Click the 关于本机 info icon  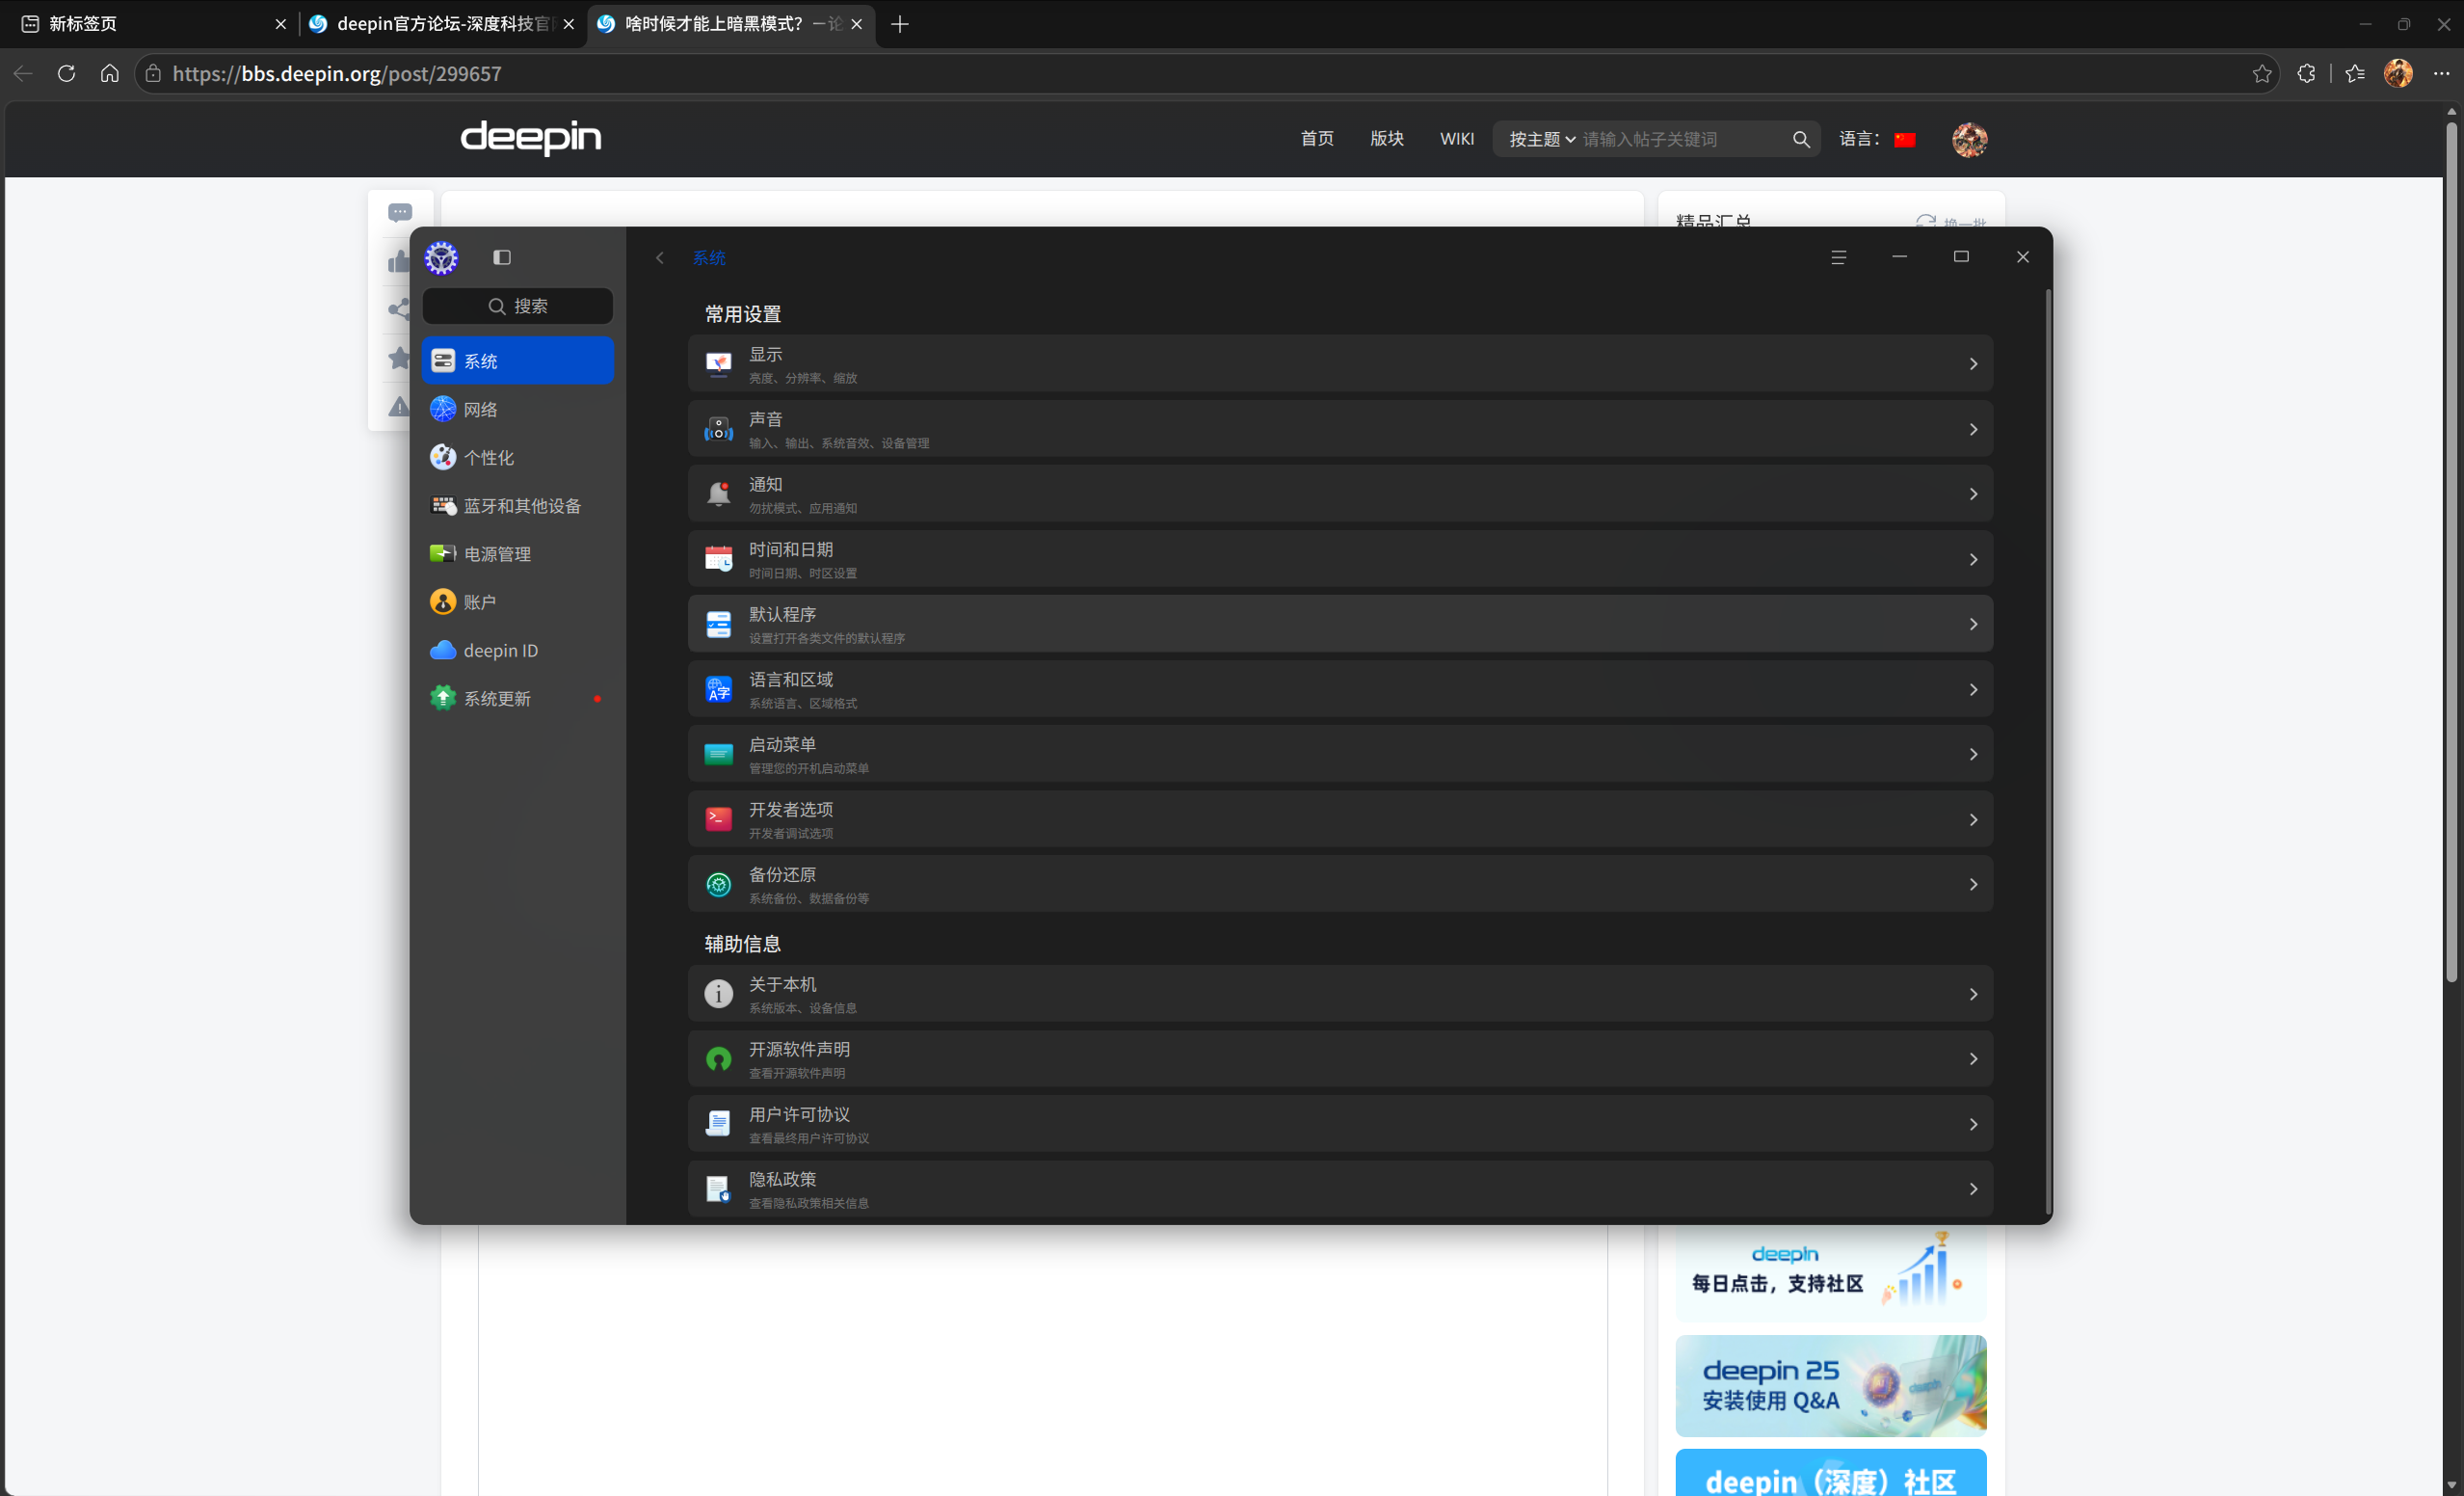pos(718,994)
